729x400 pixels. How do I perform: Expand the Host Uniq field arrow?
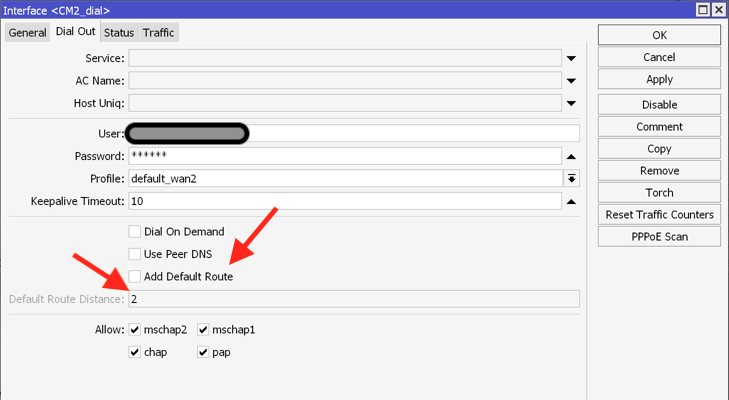[571, 103]
